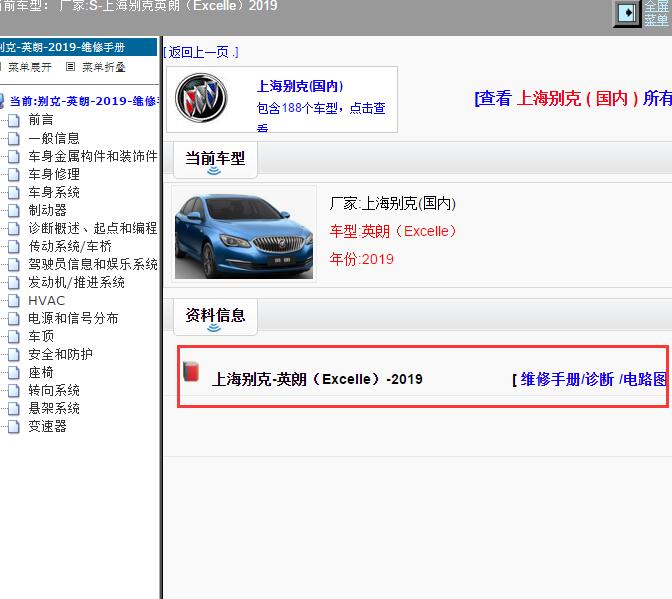This screenshot has width=672, height=599.
Task: Click page icon beside 驾驶员信息和娱乐系统
Action: pos(14,264)
